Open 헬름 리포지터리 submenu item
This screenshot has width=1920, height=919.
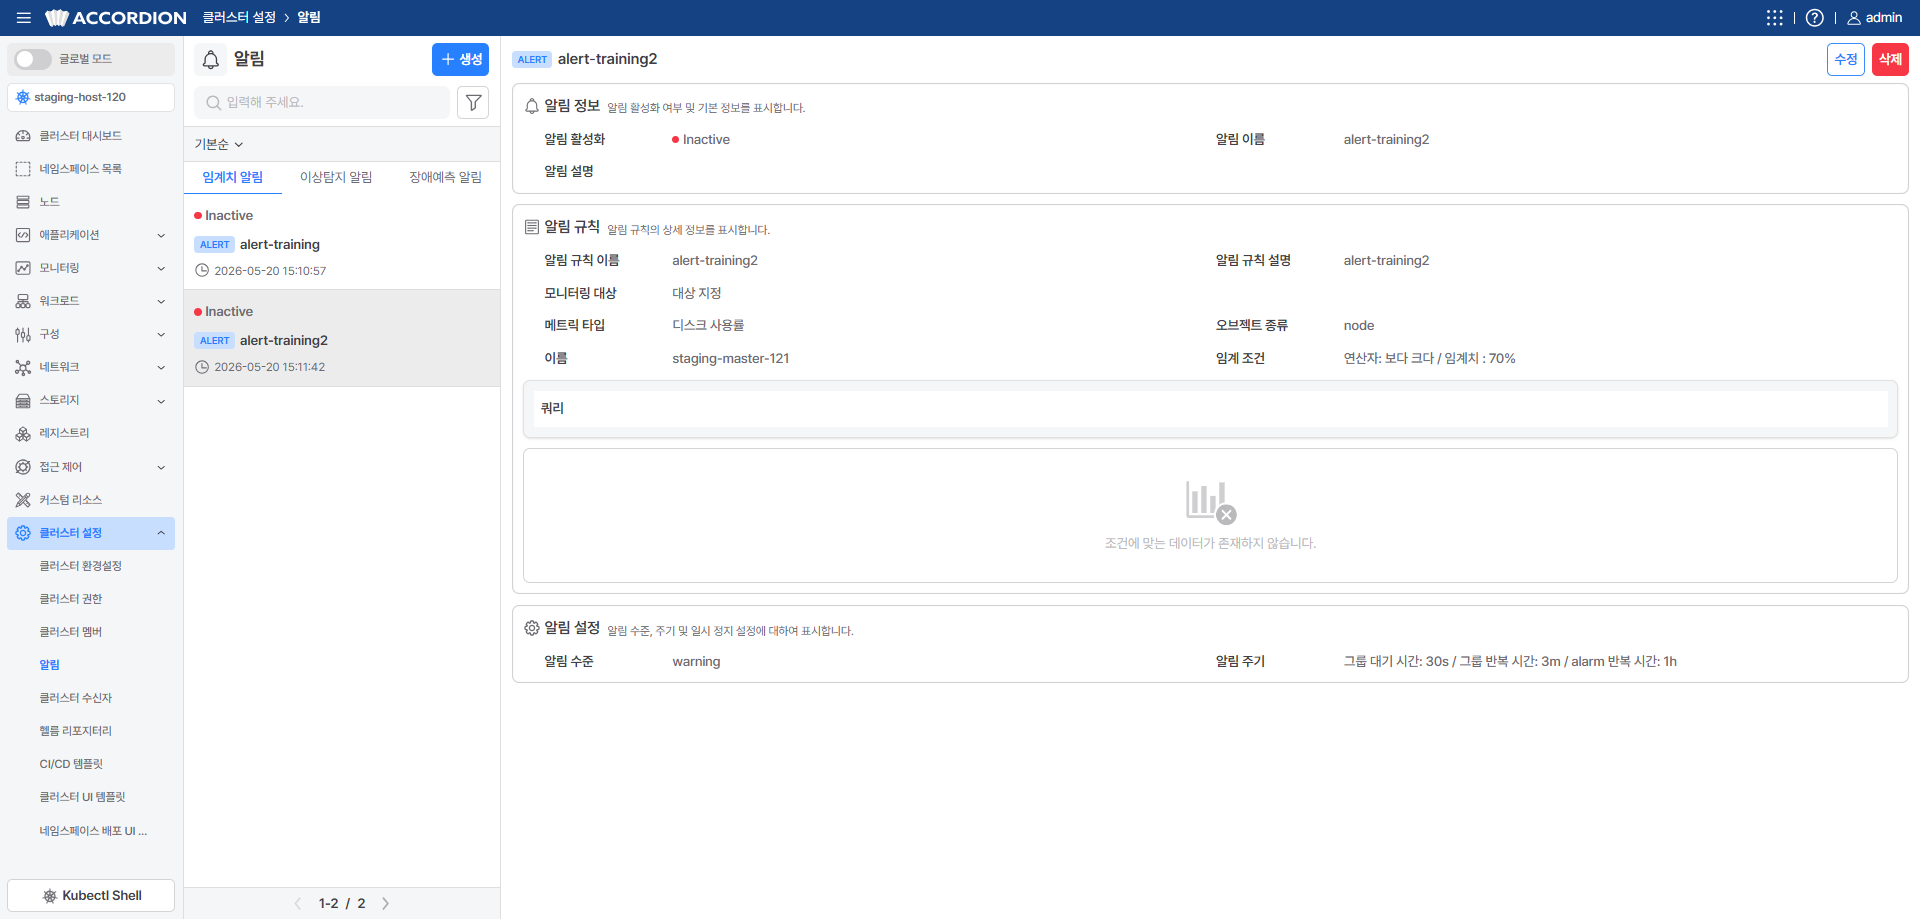click(x=76, y=731)
